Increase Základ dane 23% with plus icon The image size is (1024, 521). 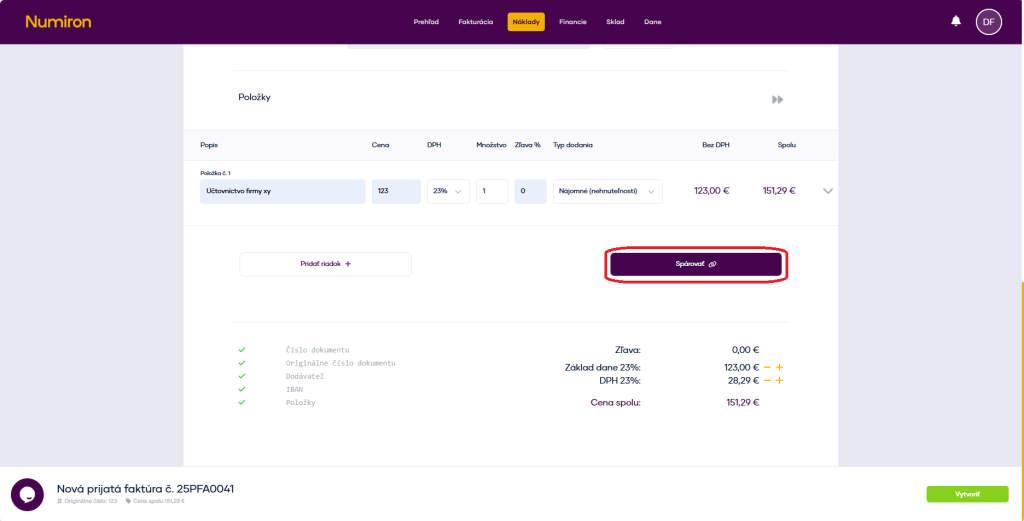779,368
